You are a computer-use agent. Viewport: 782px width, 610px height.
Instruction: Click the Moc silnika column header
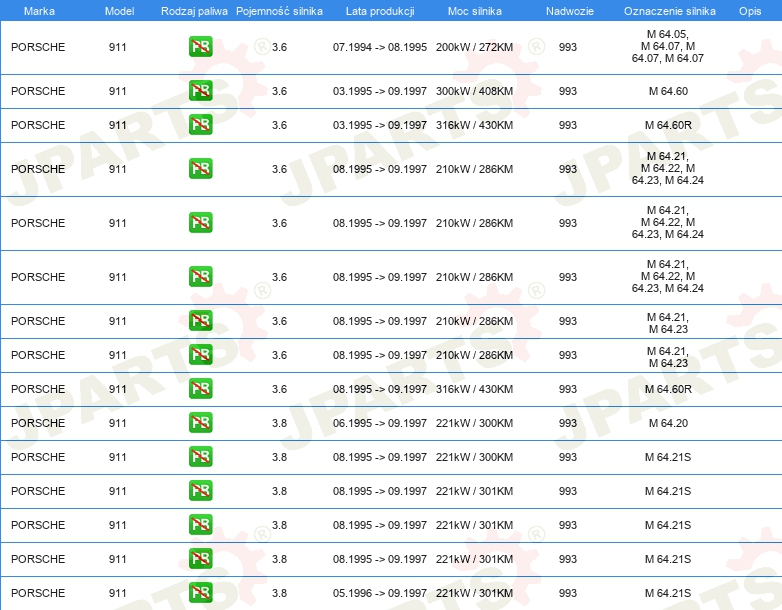click(474, 11)
